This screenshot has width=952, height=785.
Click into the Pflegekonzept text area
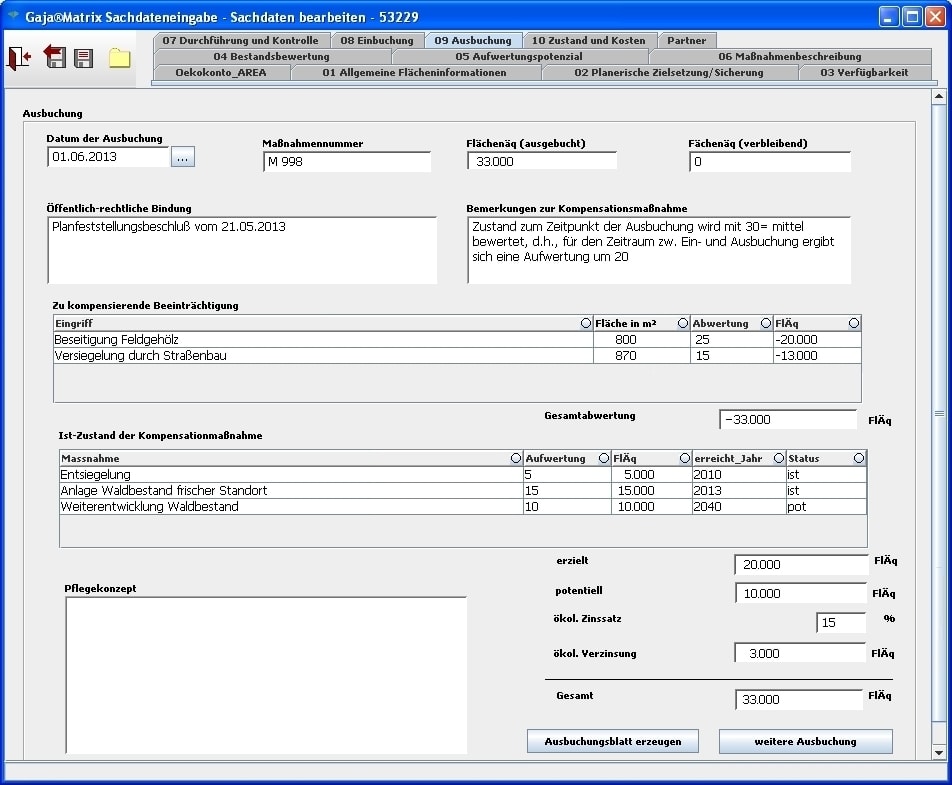coord(265,675)
